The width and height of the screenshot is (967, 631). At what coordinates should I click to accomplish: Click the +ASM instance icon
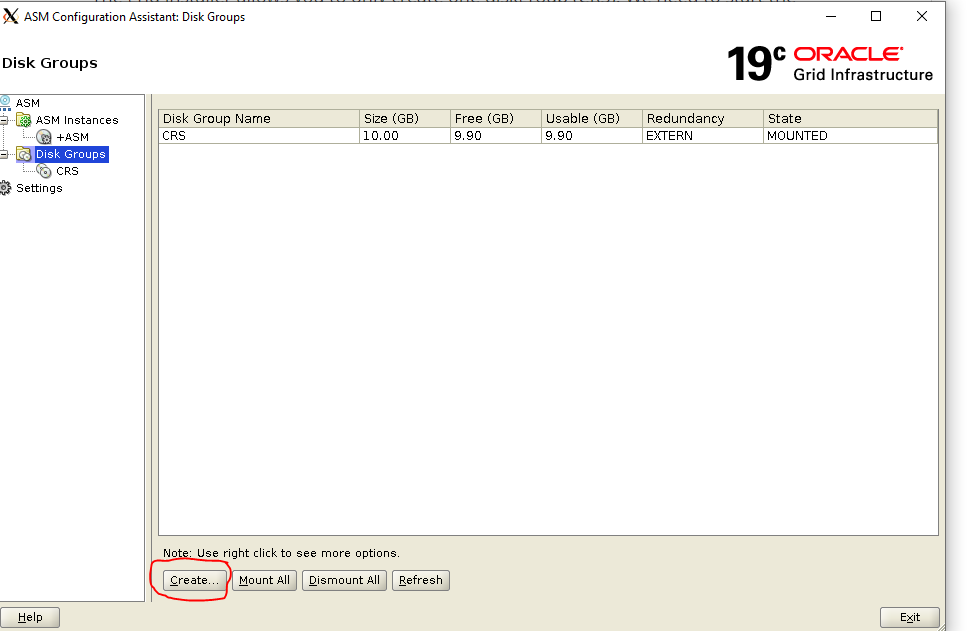(44, 137)
